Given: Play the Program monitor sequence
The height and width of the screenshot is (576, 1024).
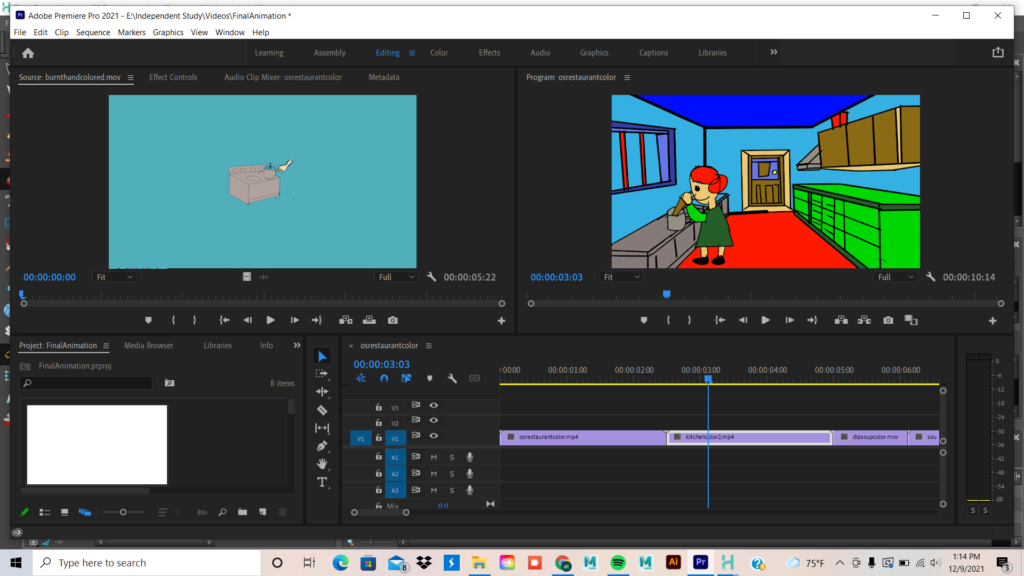Looking at the screenshot, I should tap(765, 320).
